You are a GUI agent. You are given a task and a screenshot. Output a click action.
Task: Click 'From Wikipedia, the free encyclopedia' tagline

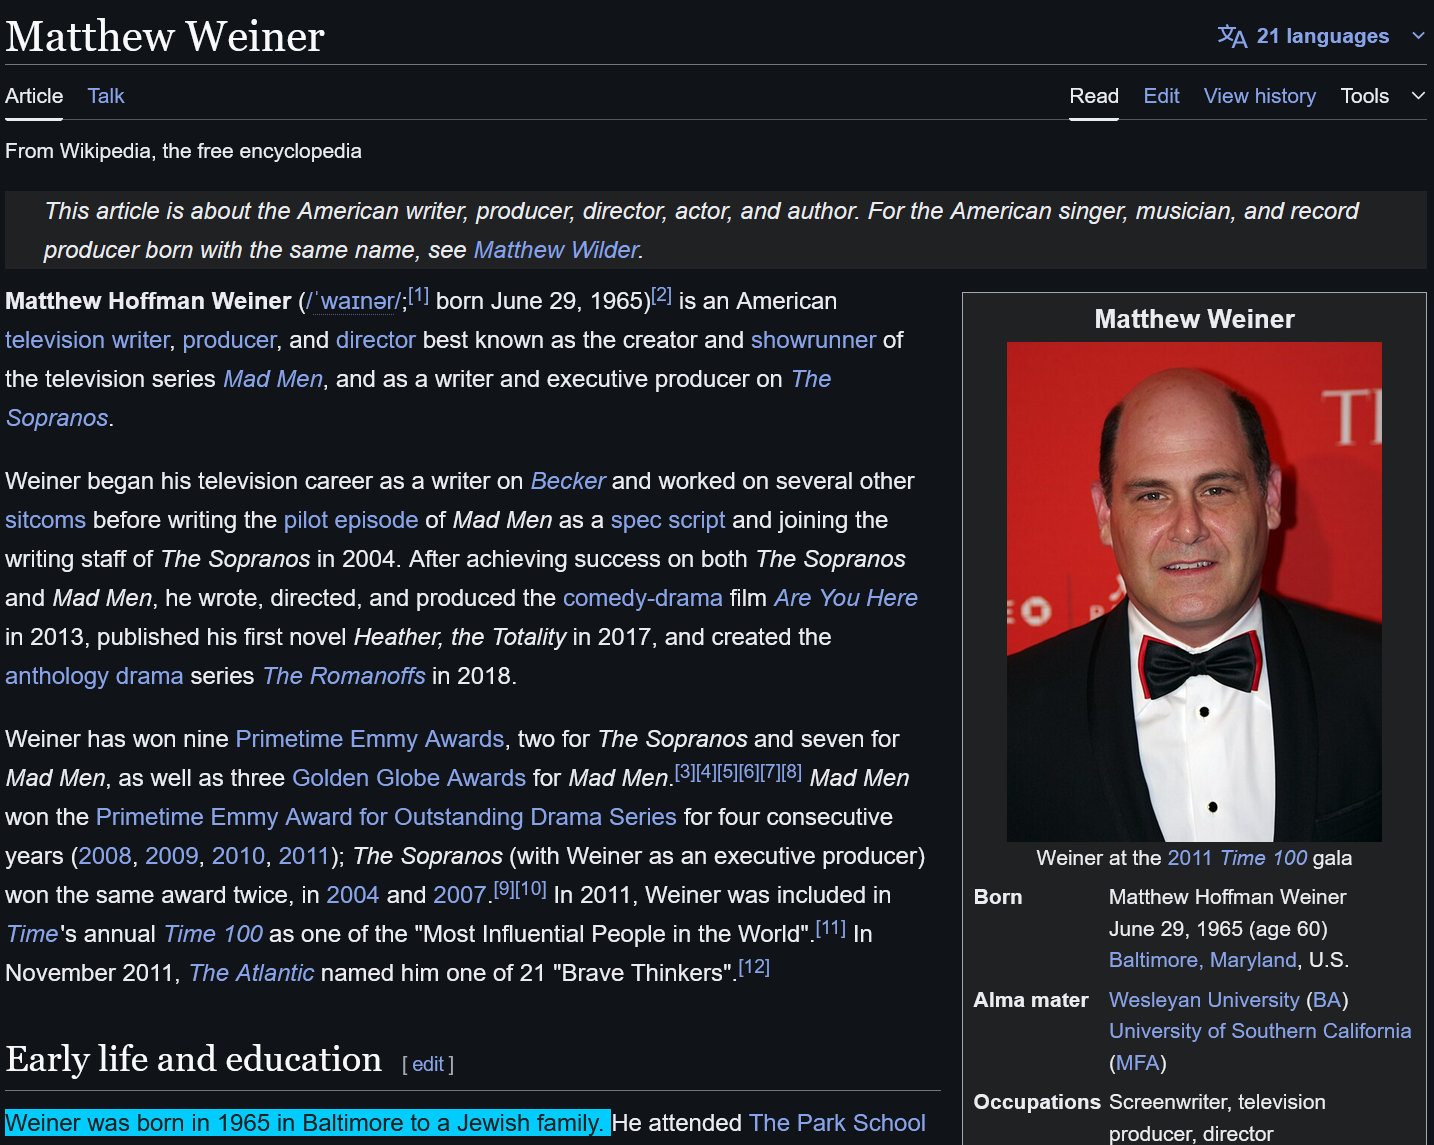click(x=184, y=151)
